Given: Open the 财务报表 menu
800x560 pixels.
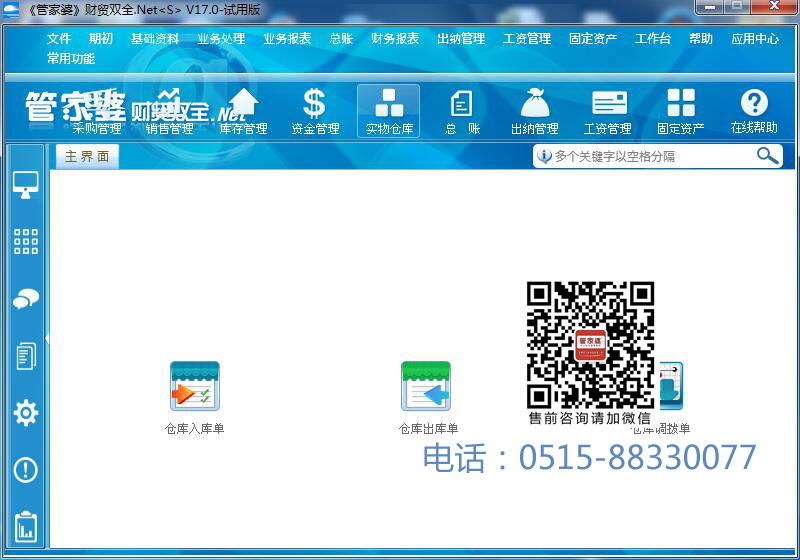Looking at the screenshot, I should [x=395, y=39].
